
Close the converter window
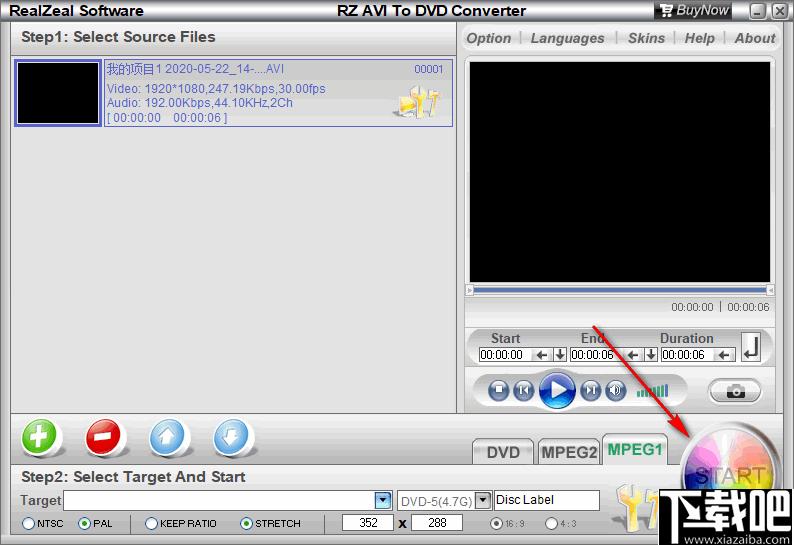[779, 11]
